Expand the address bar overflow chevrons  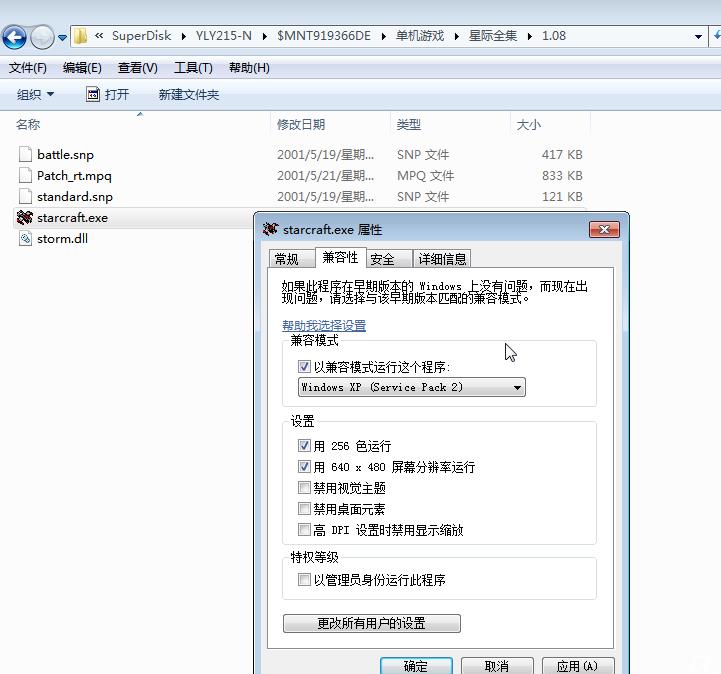(99, 35)
